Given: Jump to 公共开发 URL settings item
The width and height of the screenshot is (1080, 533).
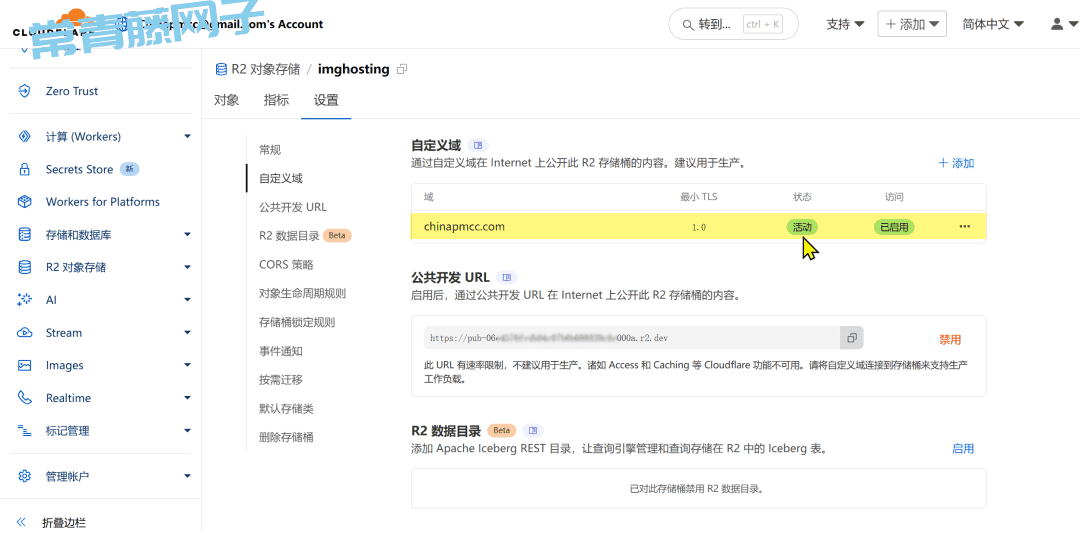Looking at the screenshot, I should point(293,207).
